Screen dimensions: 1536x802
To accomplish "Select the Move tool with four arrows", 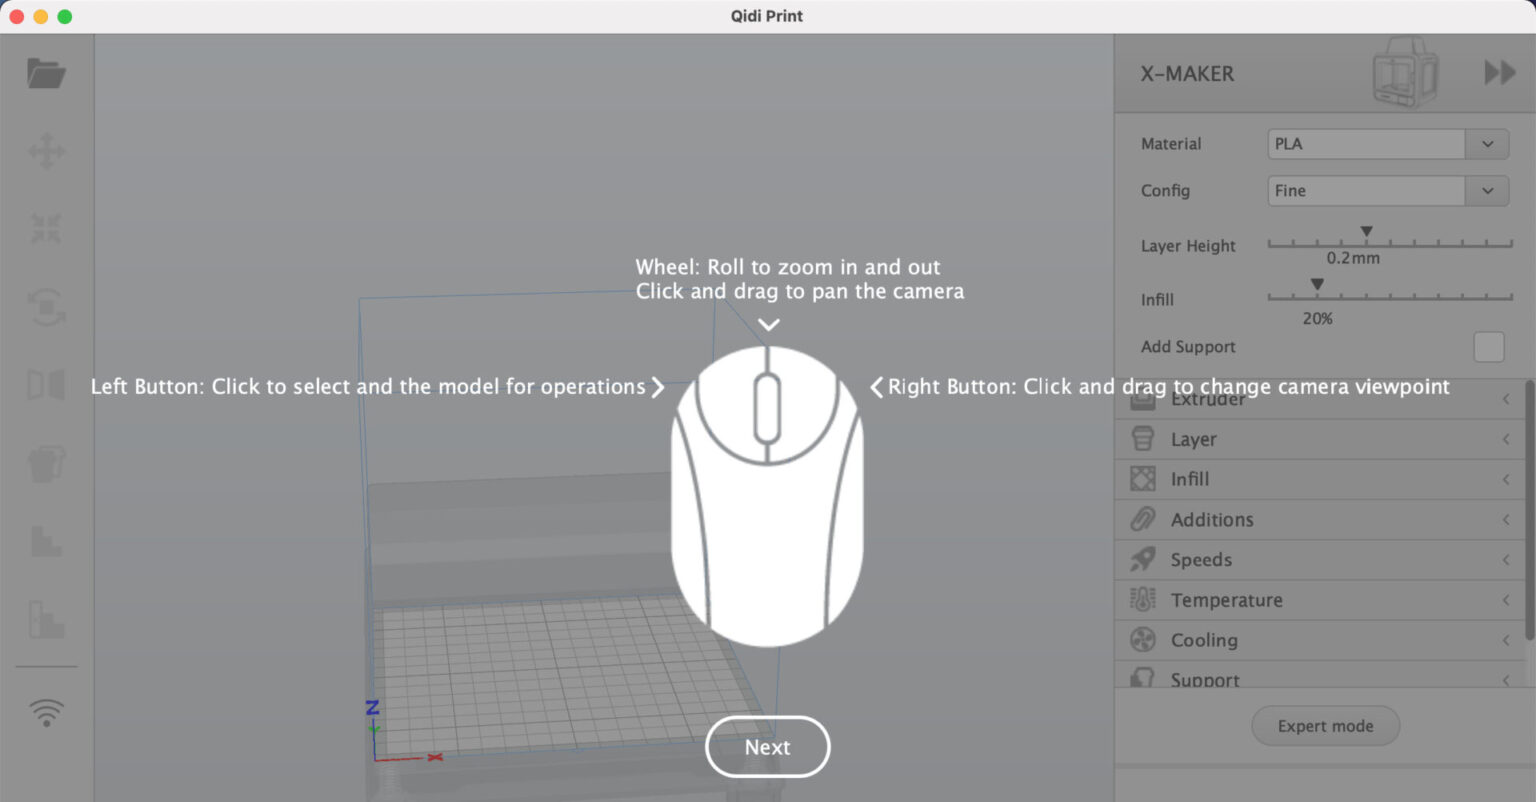I will click(46, 152).
